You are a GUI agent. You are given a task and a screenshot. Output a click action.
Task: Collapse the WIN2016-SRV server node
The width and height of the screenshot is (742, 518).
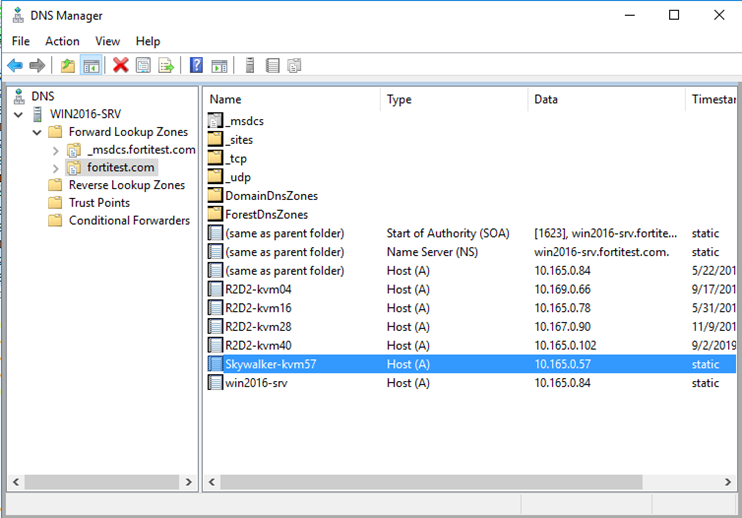coord(19,114)
